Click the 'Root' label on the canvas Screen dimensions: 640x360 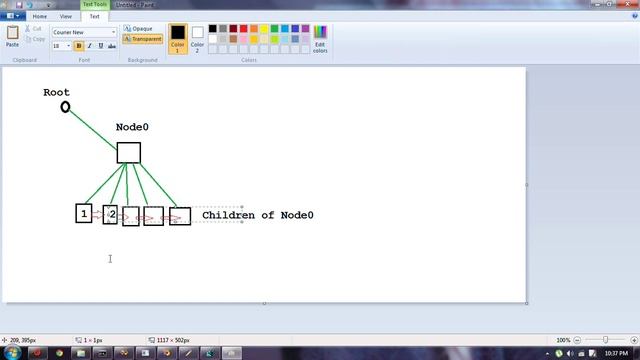[x=56, y=92]
